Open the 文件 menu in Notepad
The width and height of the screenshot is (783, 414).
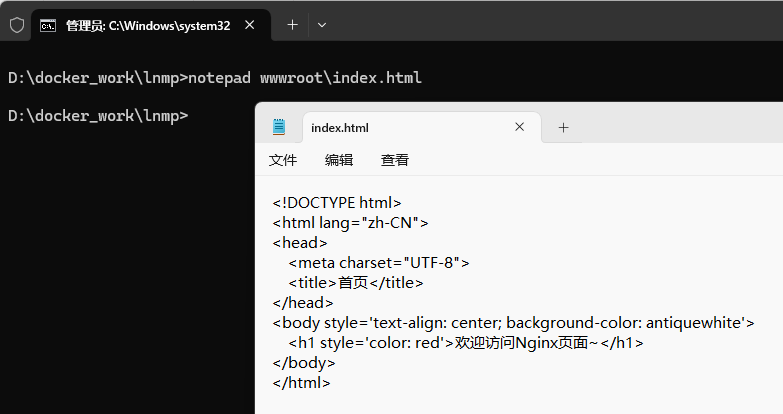coord(283,160)
